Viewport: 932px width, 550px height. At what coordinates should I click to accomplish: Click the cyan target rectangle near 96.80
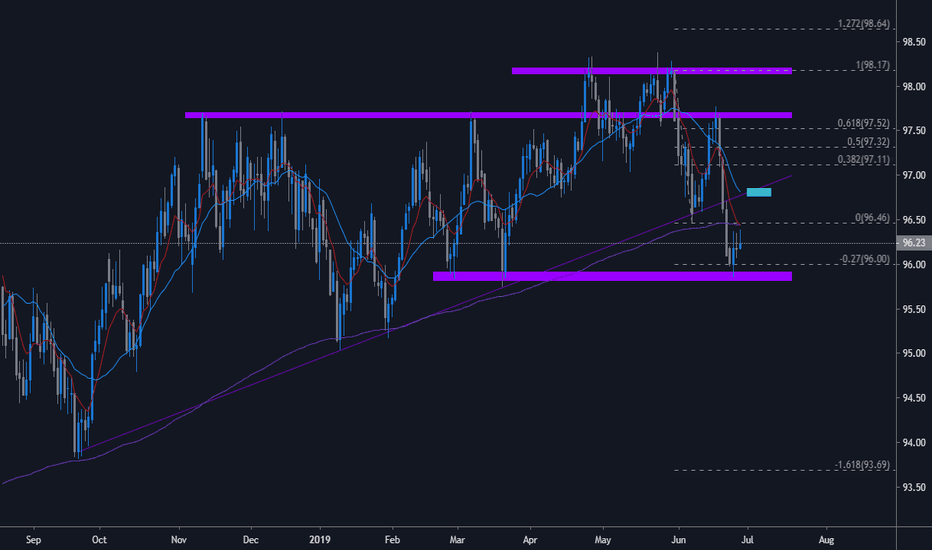(x=759, y=192)
